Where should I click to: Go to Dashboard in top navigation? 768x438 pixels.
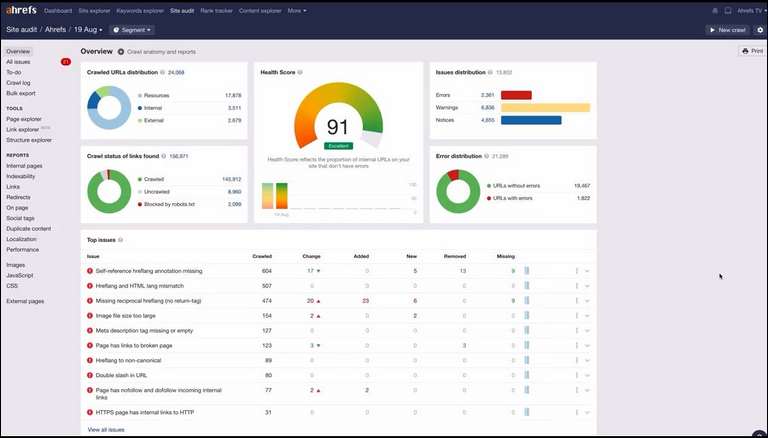58,10
